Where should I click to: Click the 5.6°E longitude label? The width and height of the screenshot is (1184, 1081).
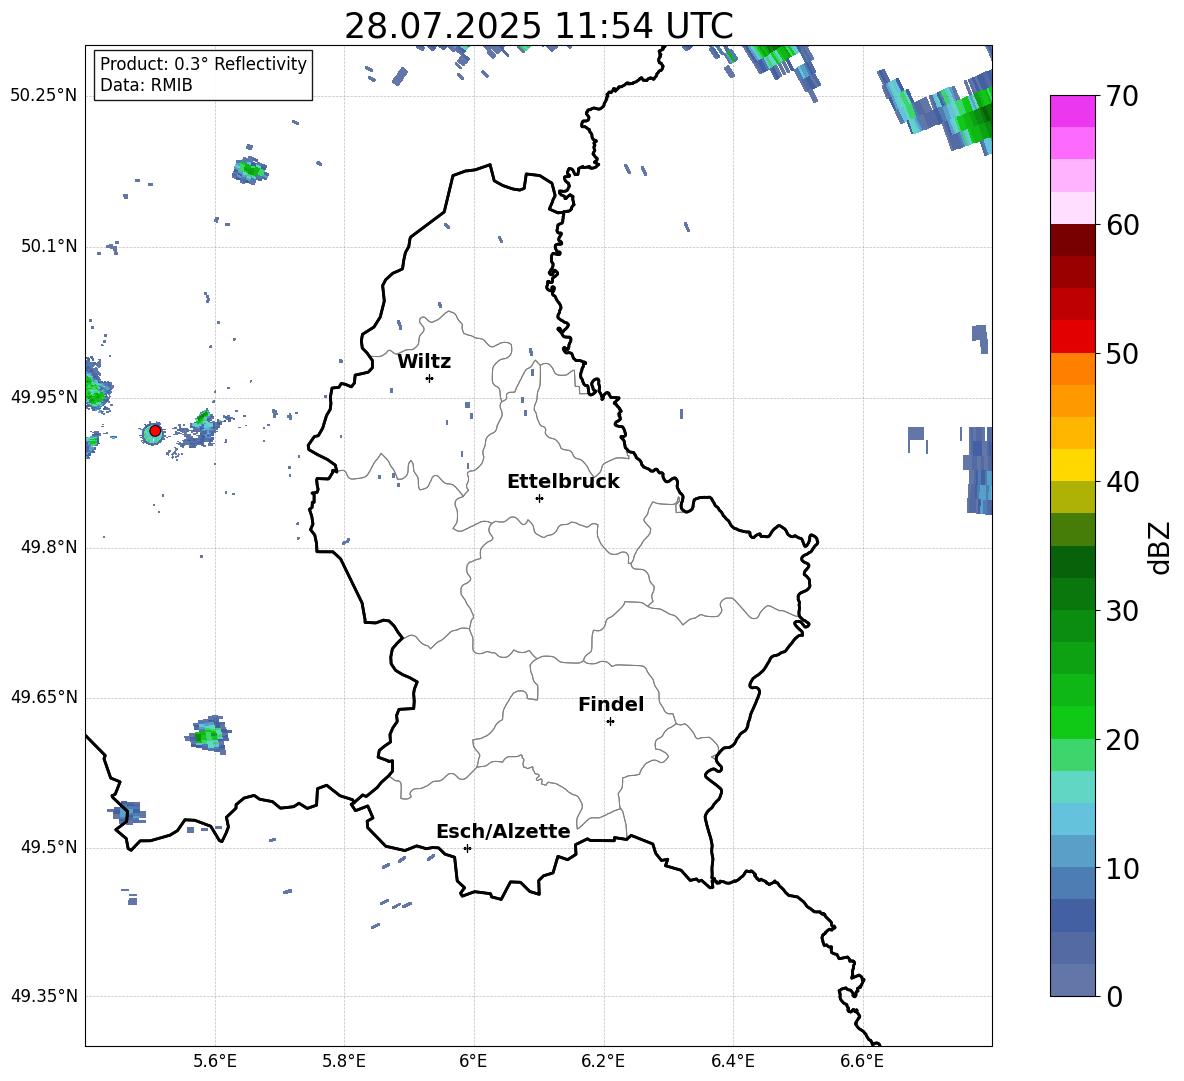coord(214,1061)
